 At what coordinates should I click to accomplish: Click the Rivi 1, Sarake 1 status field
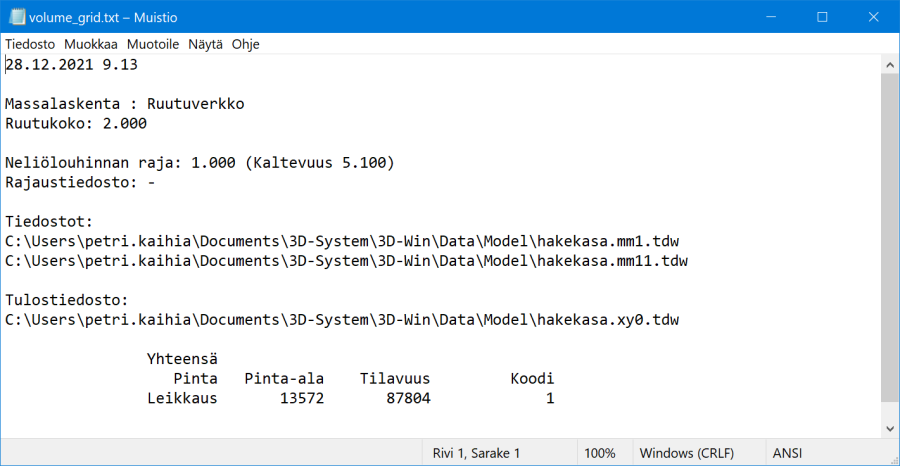pyautogui.click(x=476, y=453)
